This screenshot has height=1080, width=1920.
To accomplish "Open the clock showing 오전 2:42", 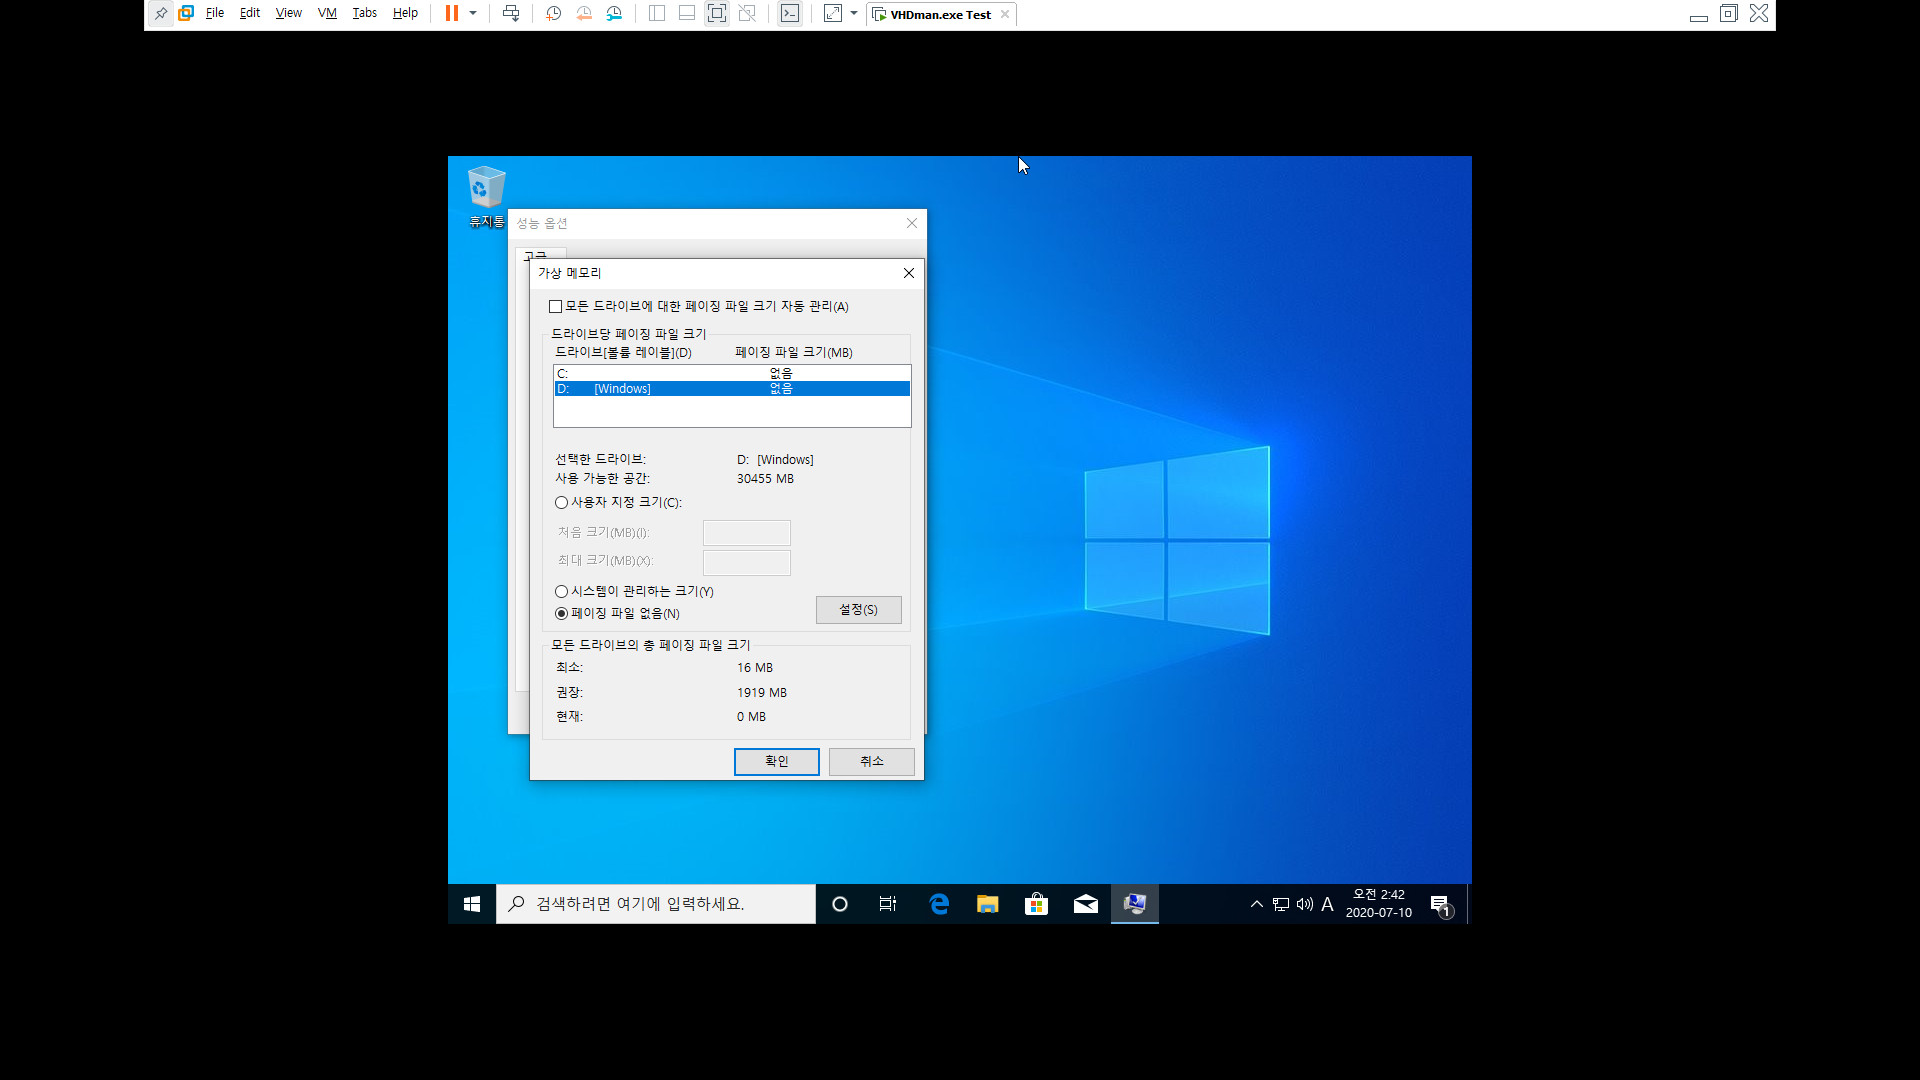I will 1379,904.
